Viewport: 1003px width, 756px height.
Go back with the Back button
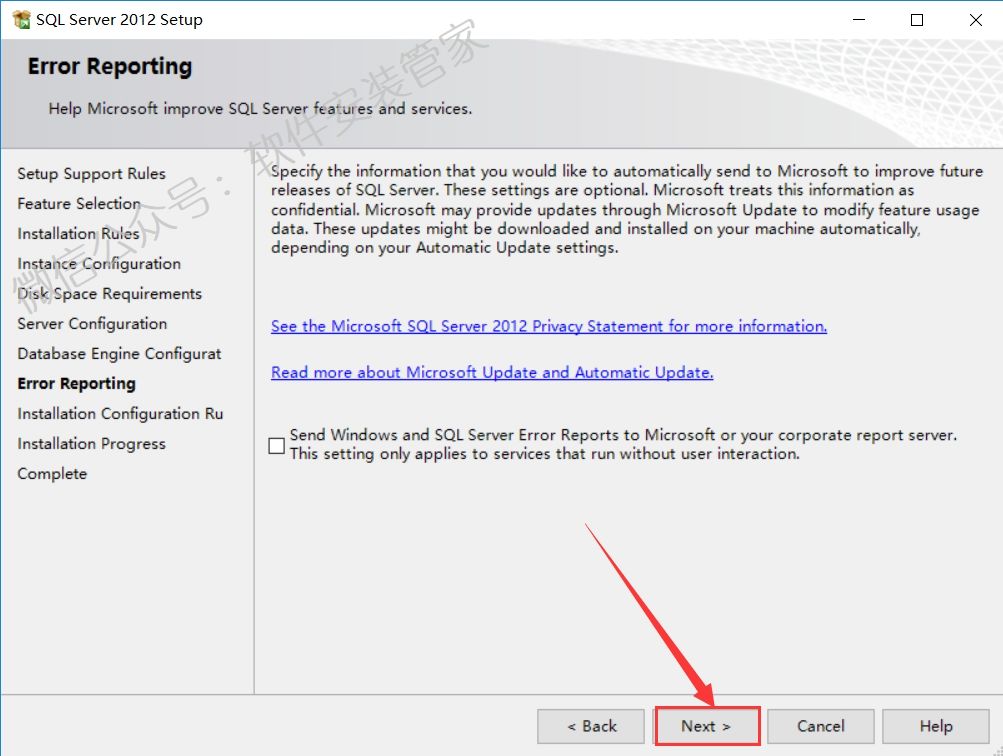coord(591,726)
